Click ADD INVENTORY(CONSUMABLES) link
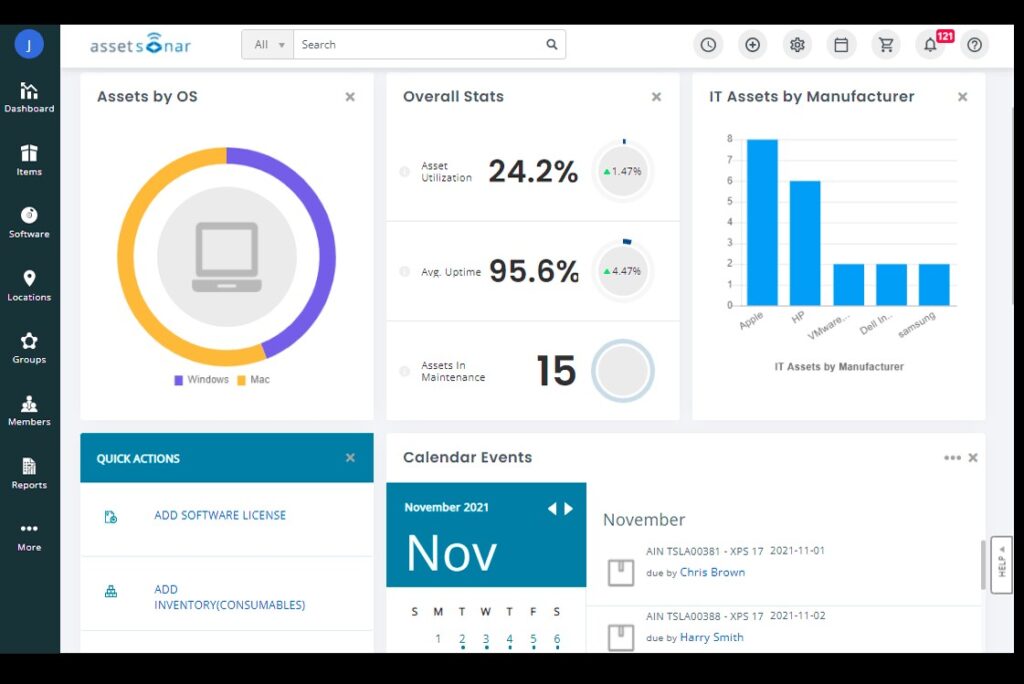The height and width of the screenshot is (684, 1024). [229, 597]
